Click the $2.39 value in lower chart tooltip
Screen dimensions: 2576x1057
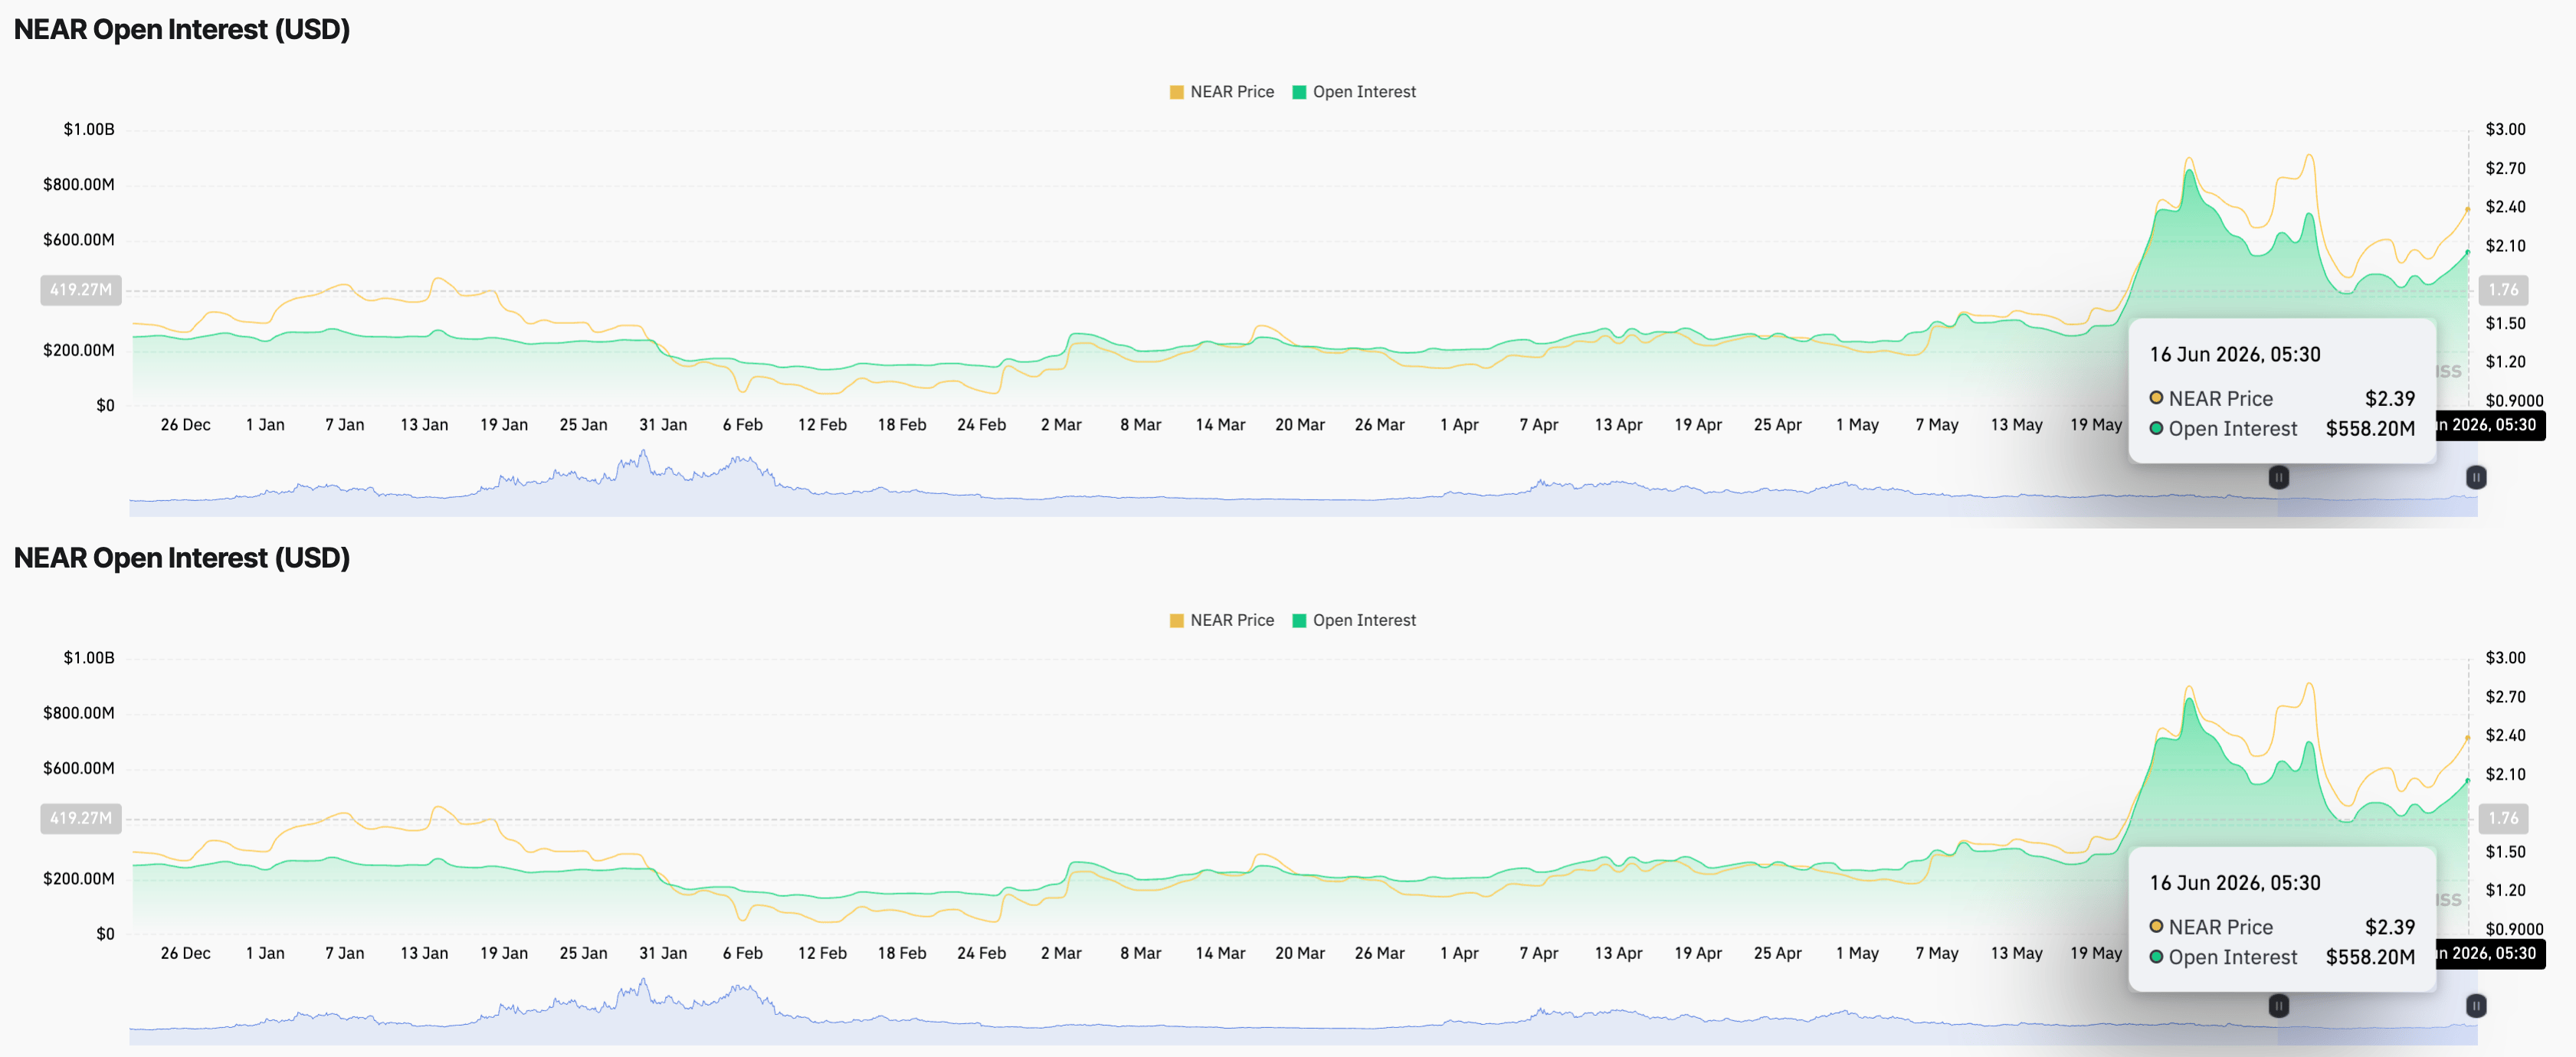2390,927
